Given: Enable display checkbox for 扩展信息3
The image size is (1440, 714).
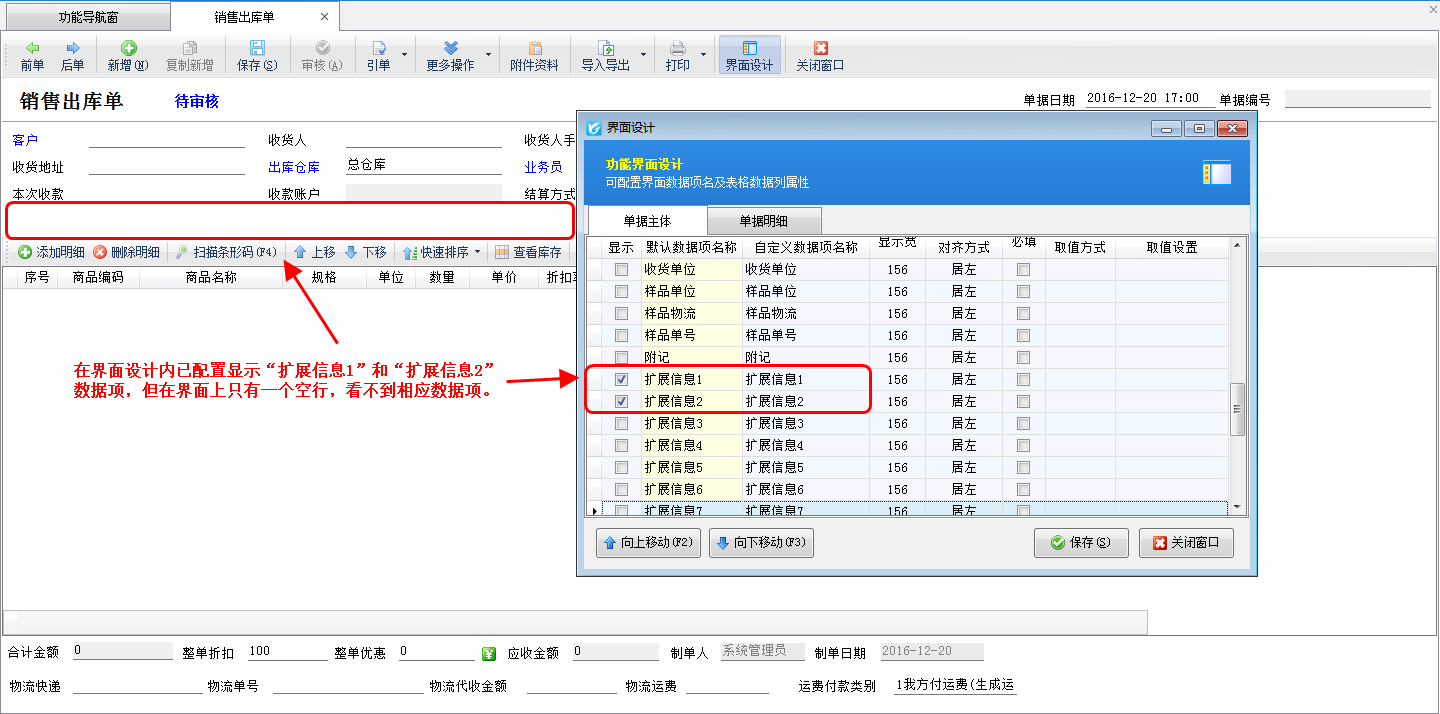Looking at the screenshot, I should click(622, 424).
